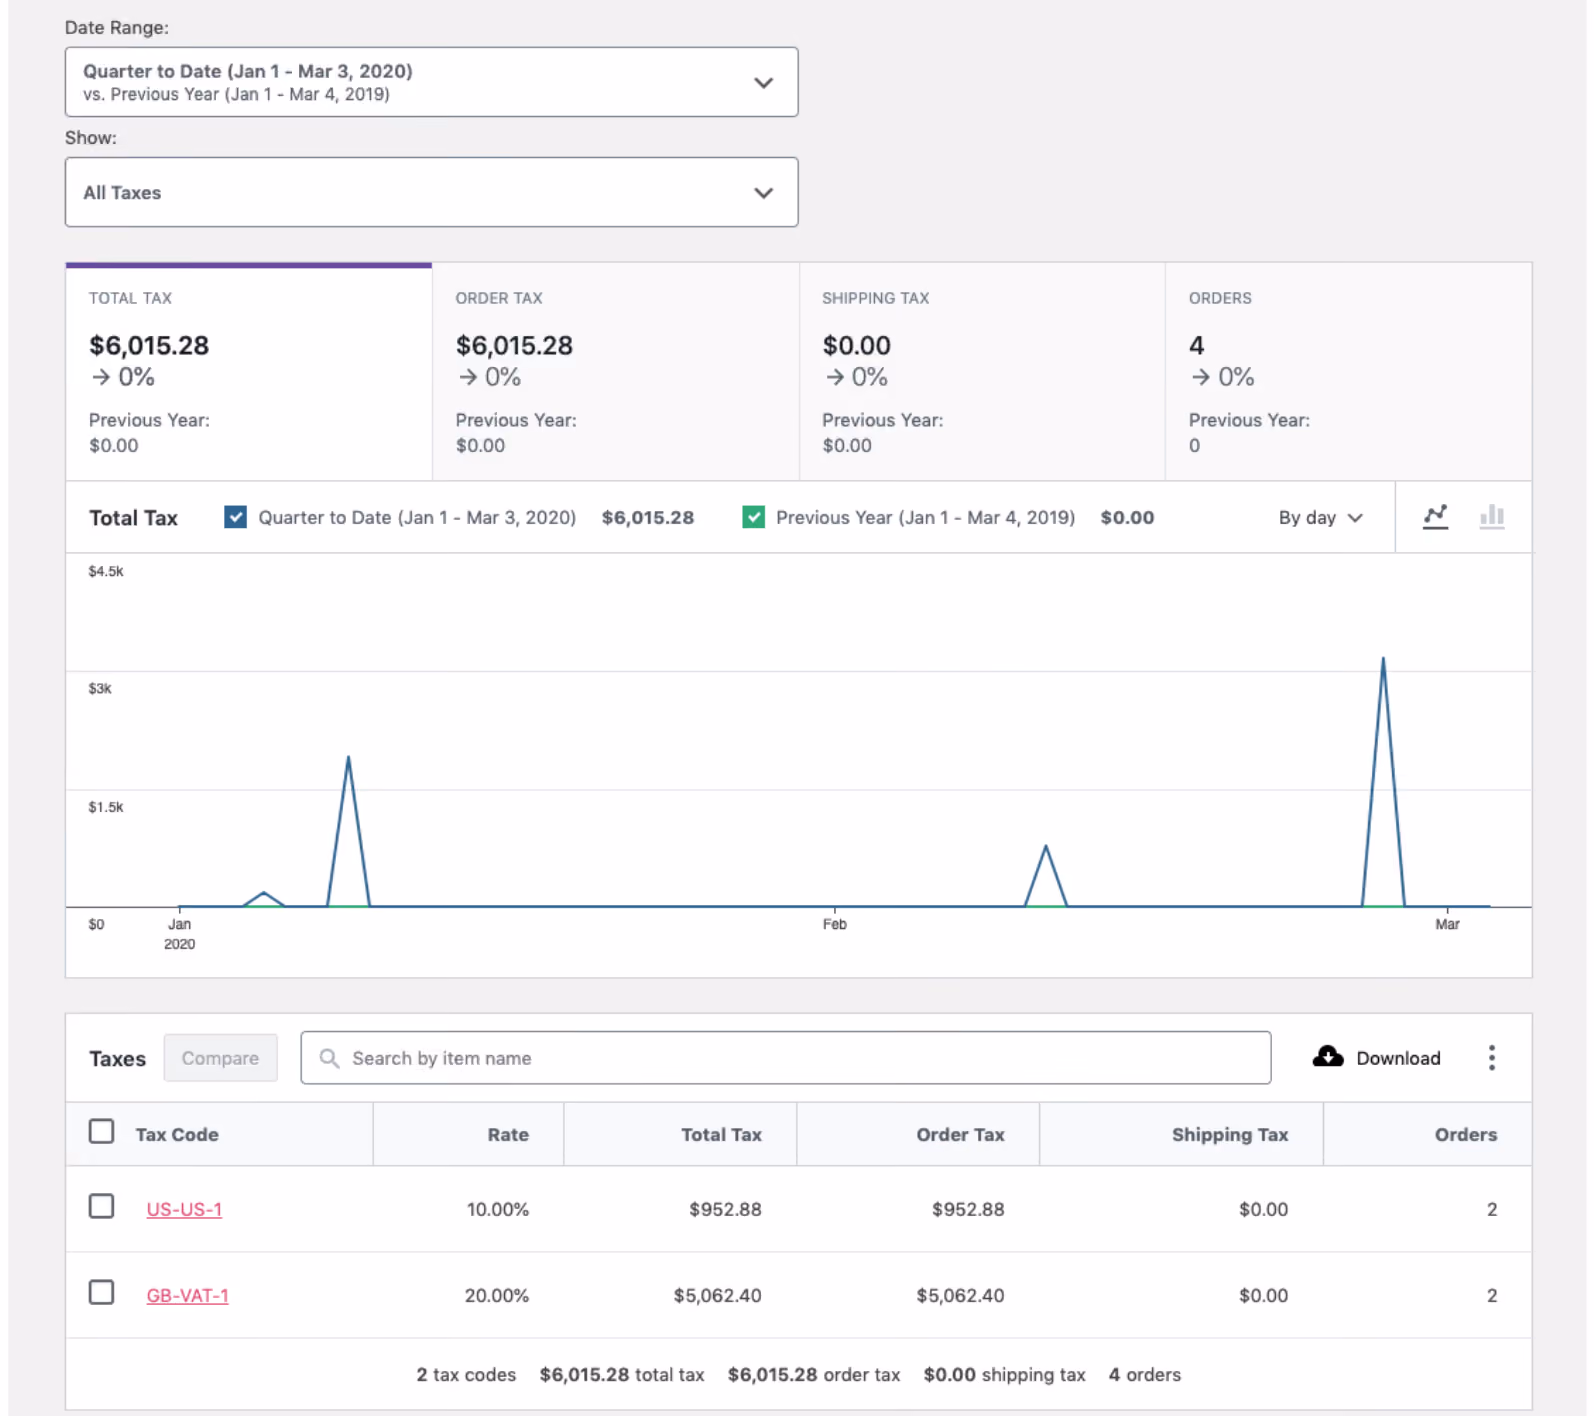Open the three-dot table options menu
The width and height of the screenshot is (1594, 1416).
coord(1491,1058)
